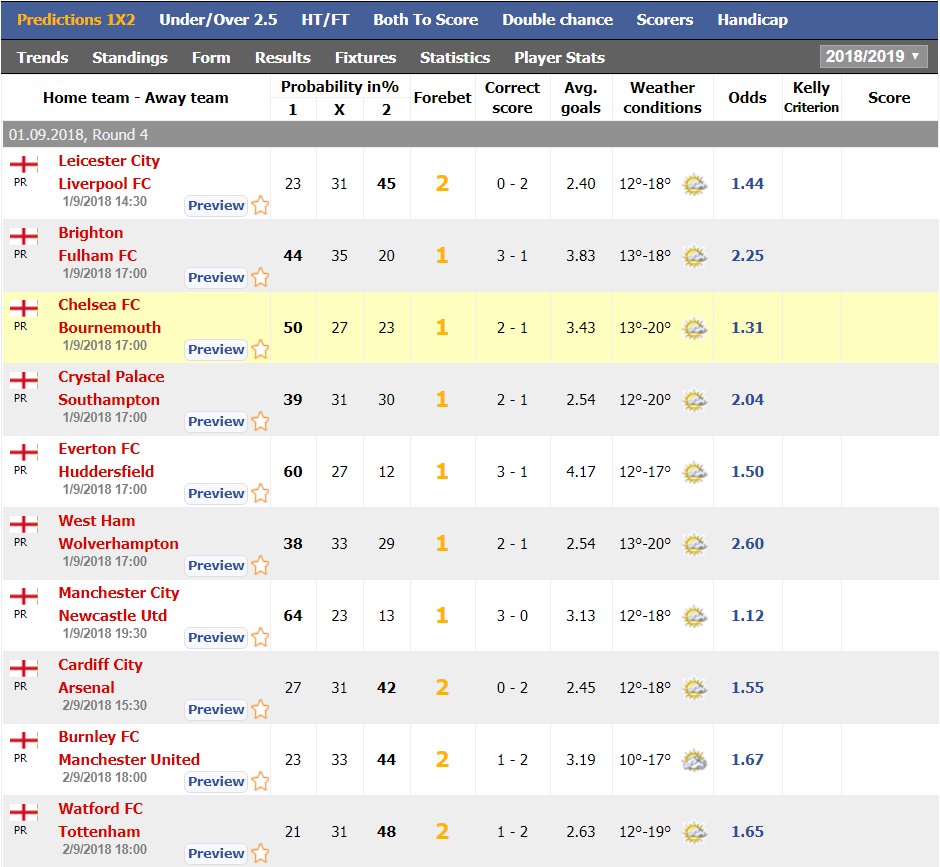Click the Kelly Criterion column header
Viewport: 940px width, 867px height.
(x=812, y=97)
